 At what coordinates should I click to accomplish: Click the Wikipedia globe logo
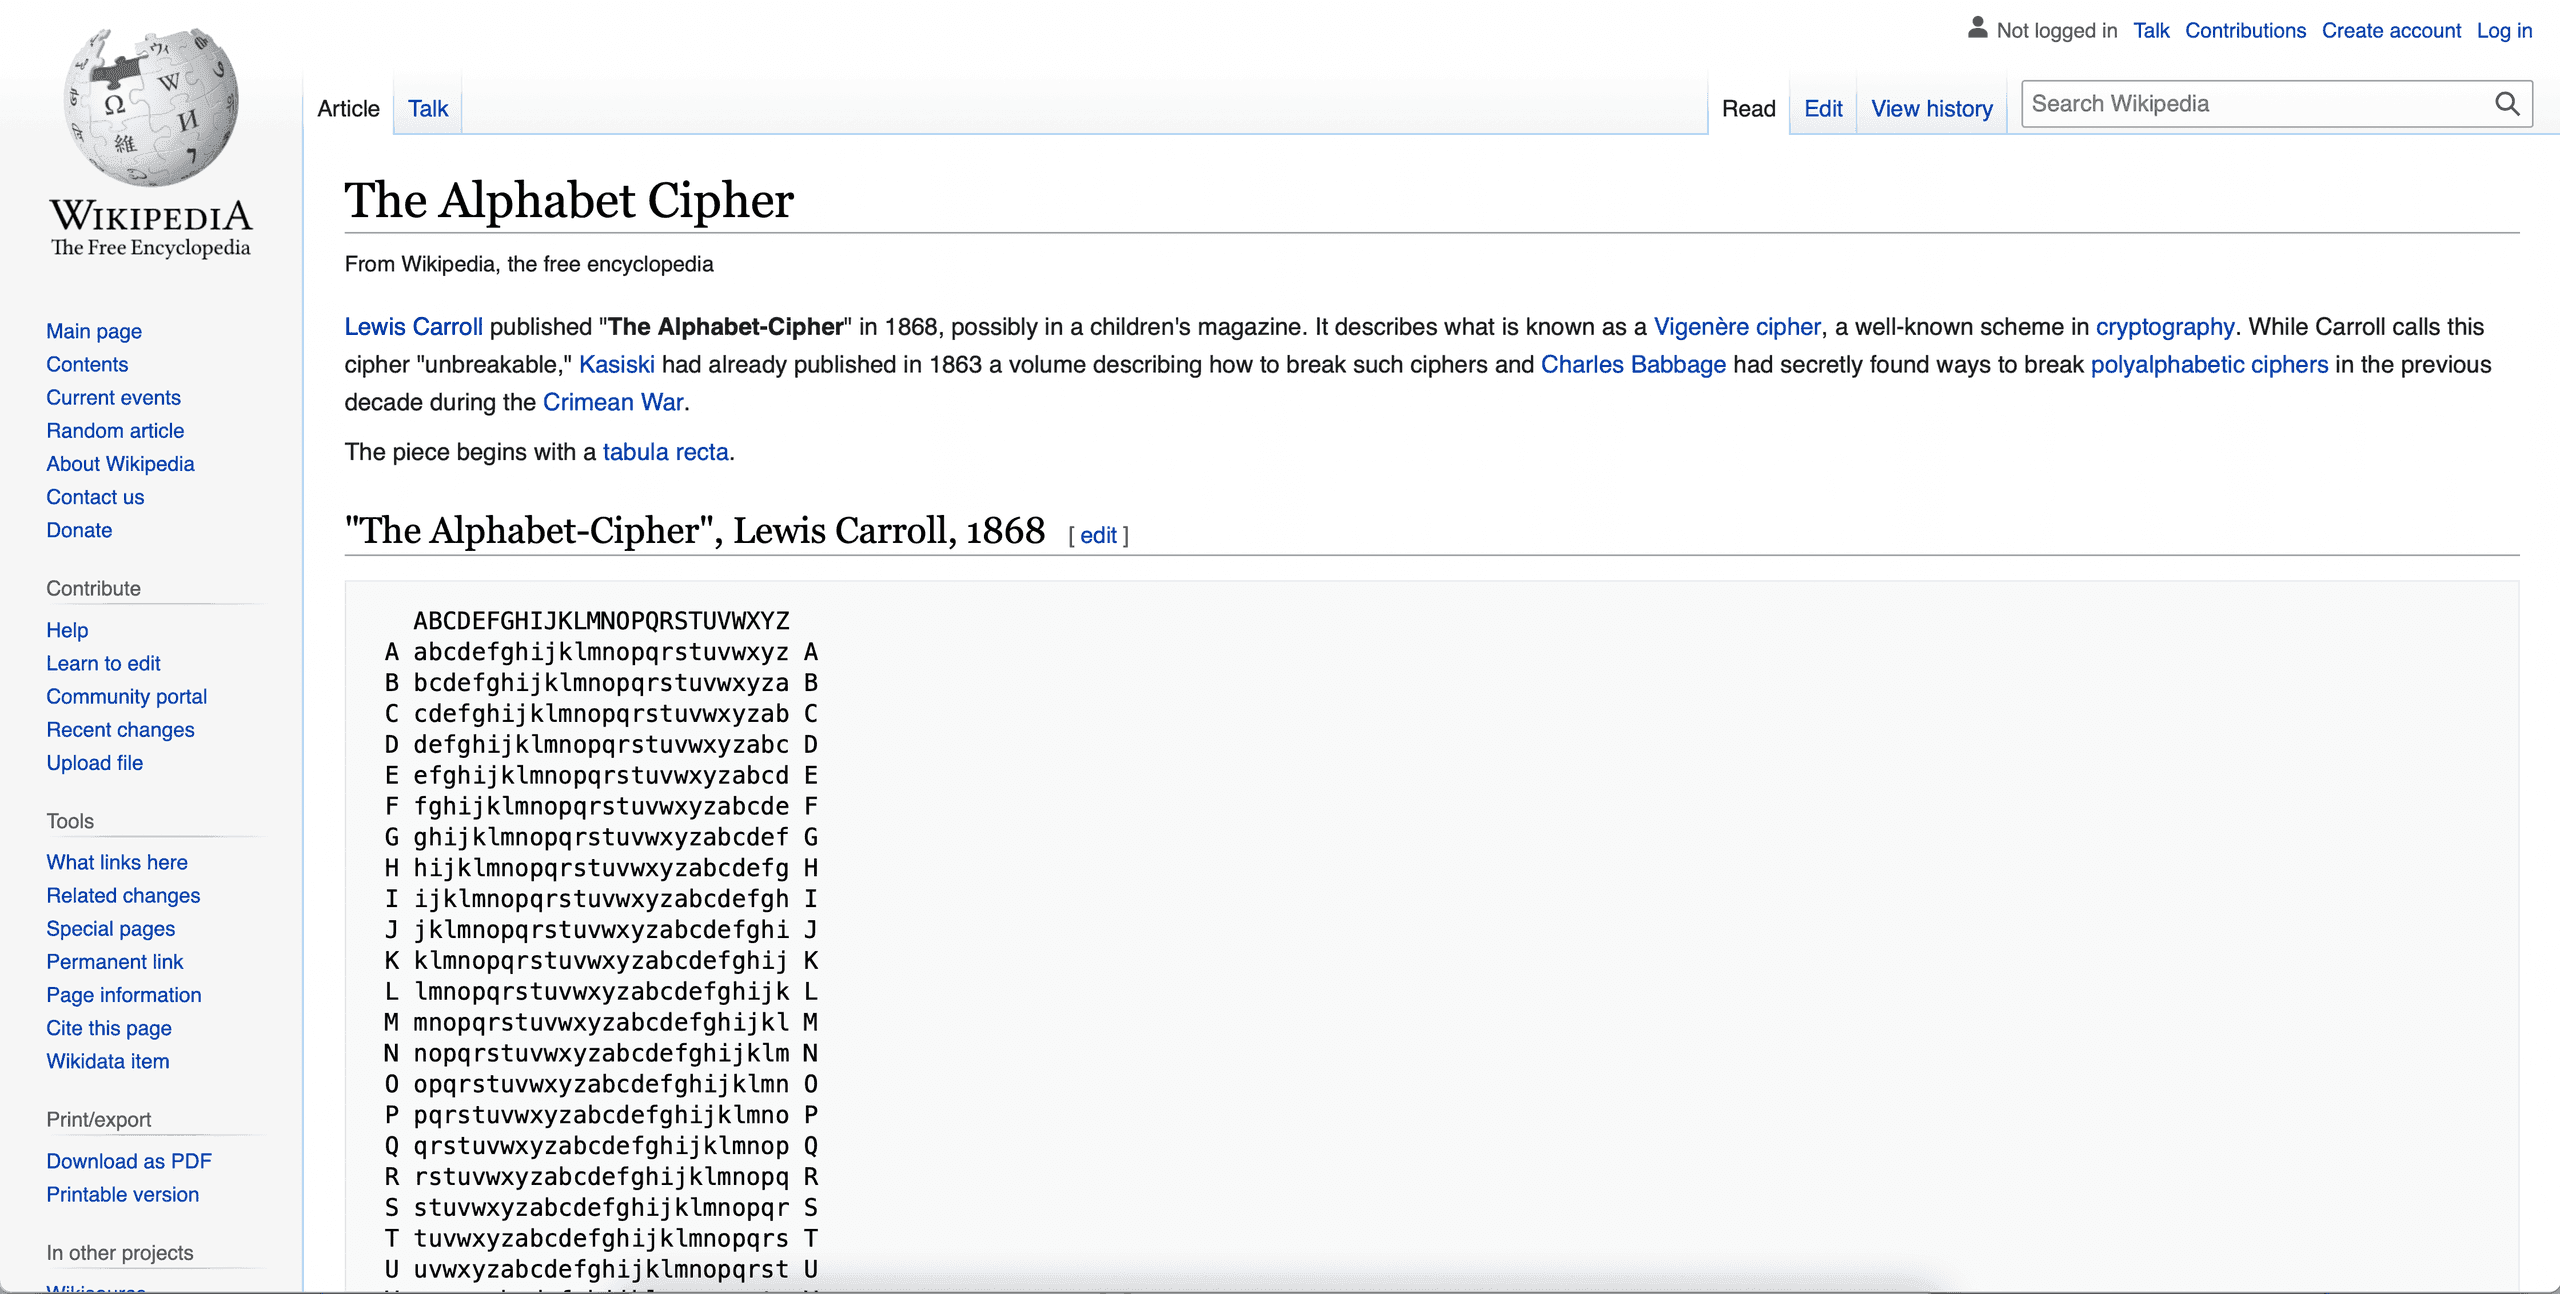[x=151, y=108]
